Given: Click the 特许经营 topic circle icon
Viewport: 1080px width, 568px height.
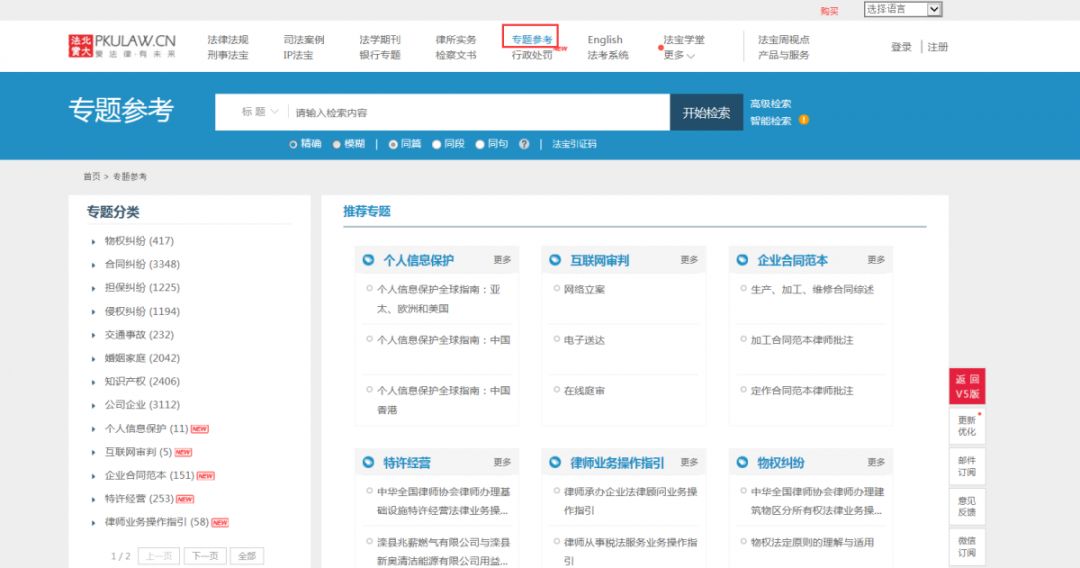Looking at the screenshot, I should tap(369, 462).
